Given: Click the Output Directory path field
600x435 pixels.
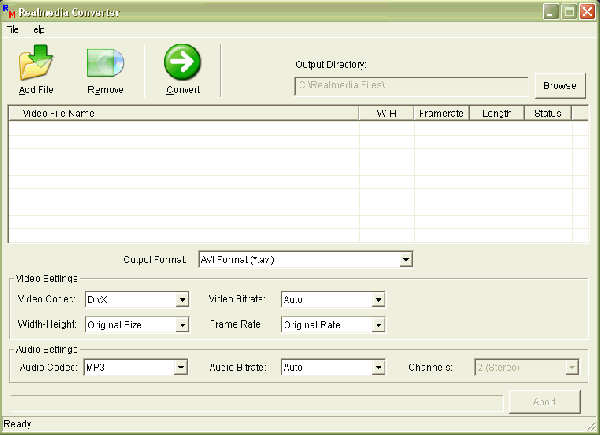Looking at the screenshot, I should (x=411, y=86).
